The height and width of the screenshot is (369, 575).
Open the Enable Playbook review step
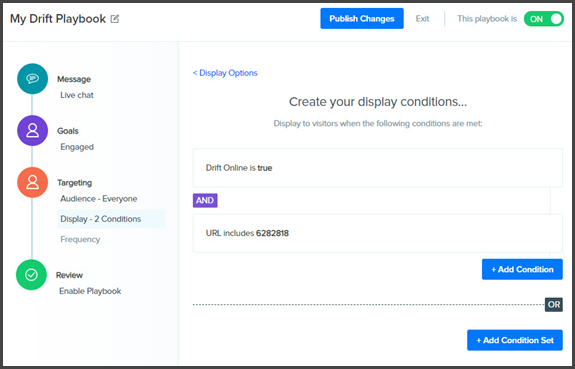[90, 291]
